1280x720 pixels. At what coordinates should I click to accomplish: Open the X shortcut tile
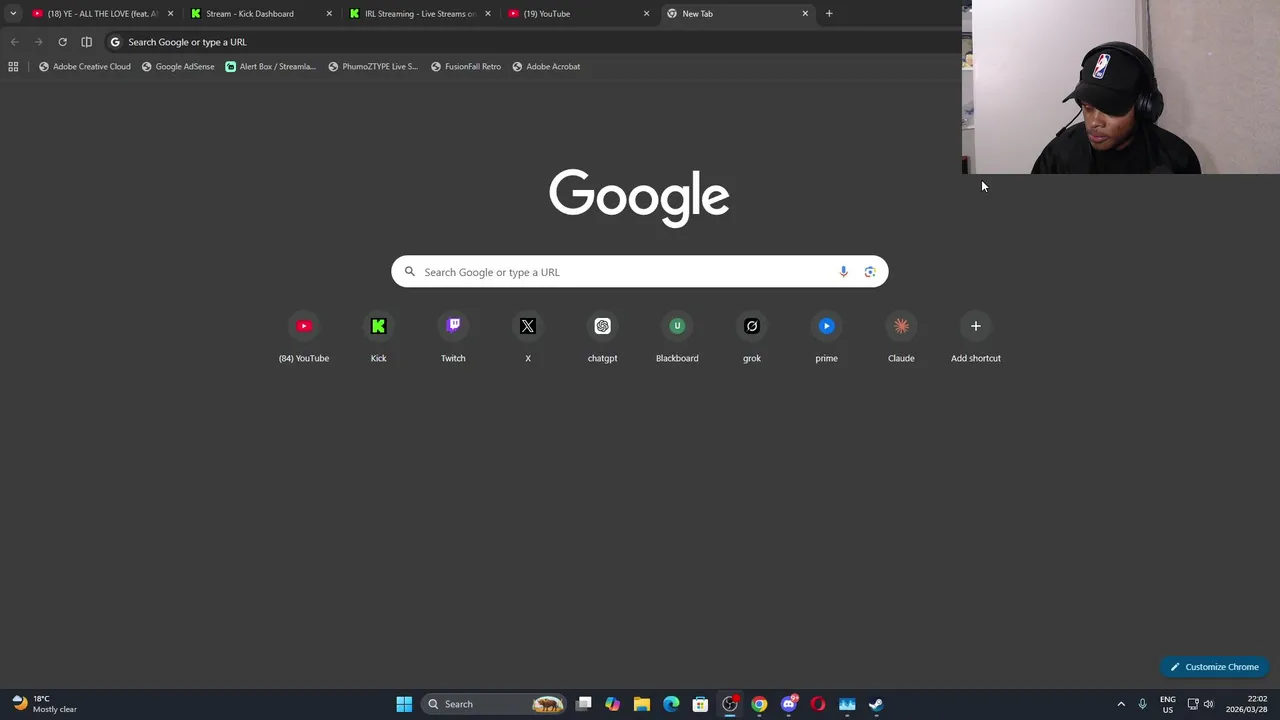click(x=528, y=338)
